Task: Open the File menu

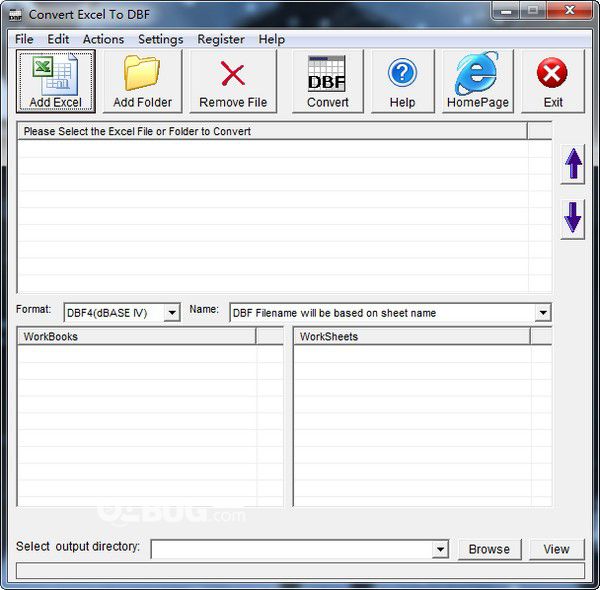Action: 24,39
